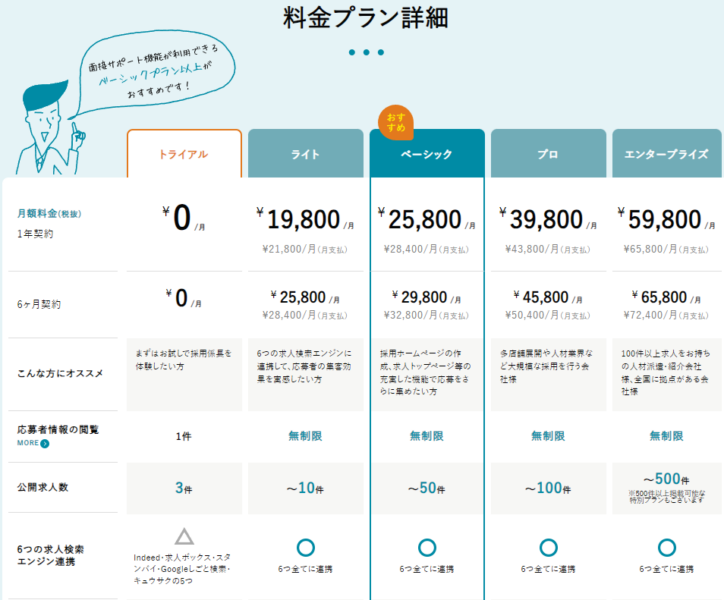The width and height of the screenshot is (724, 600).
Task: Click the ¥25,800 ベーシック yearly price
Action: pos(426,219)
